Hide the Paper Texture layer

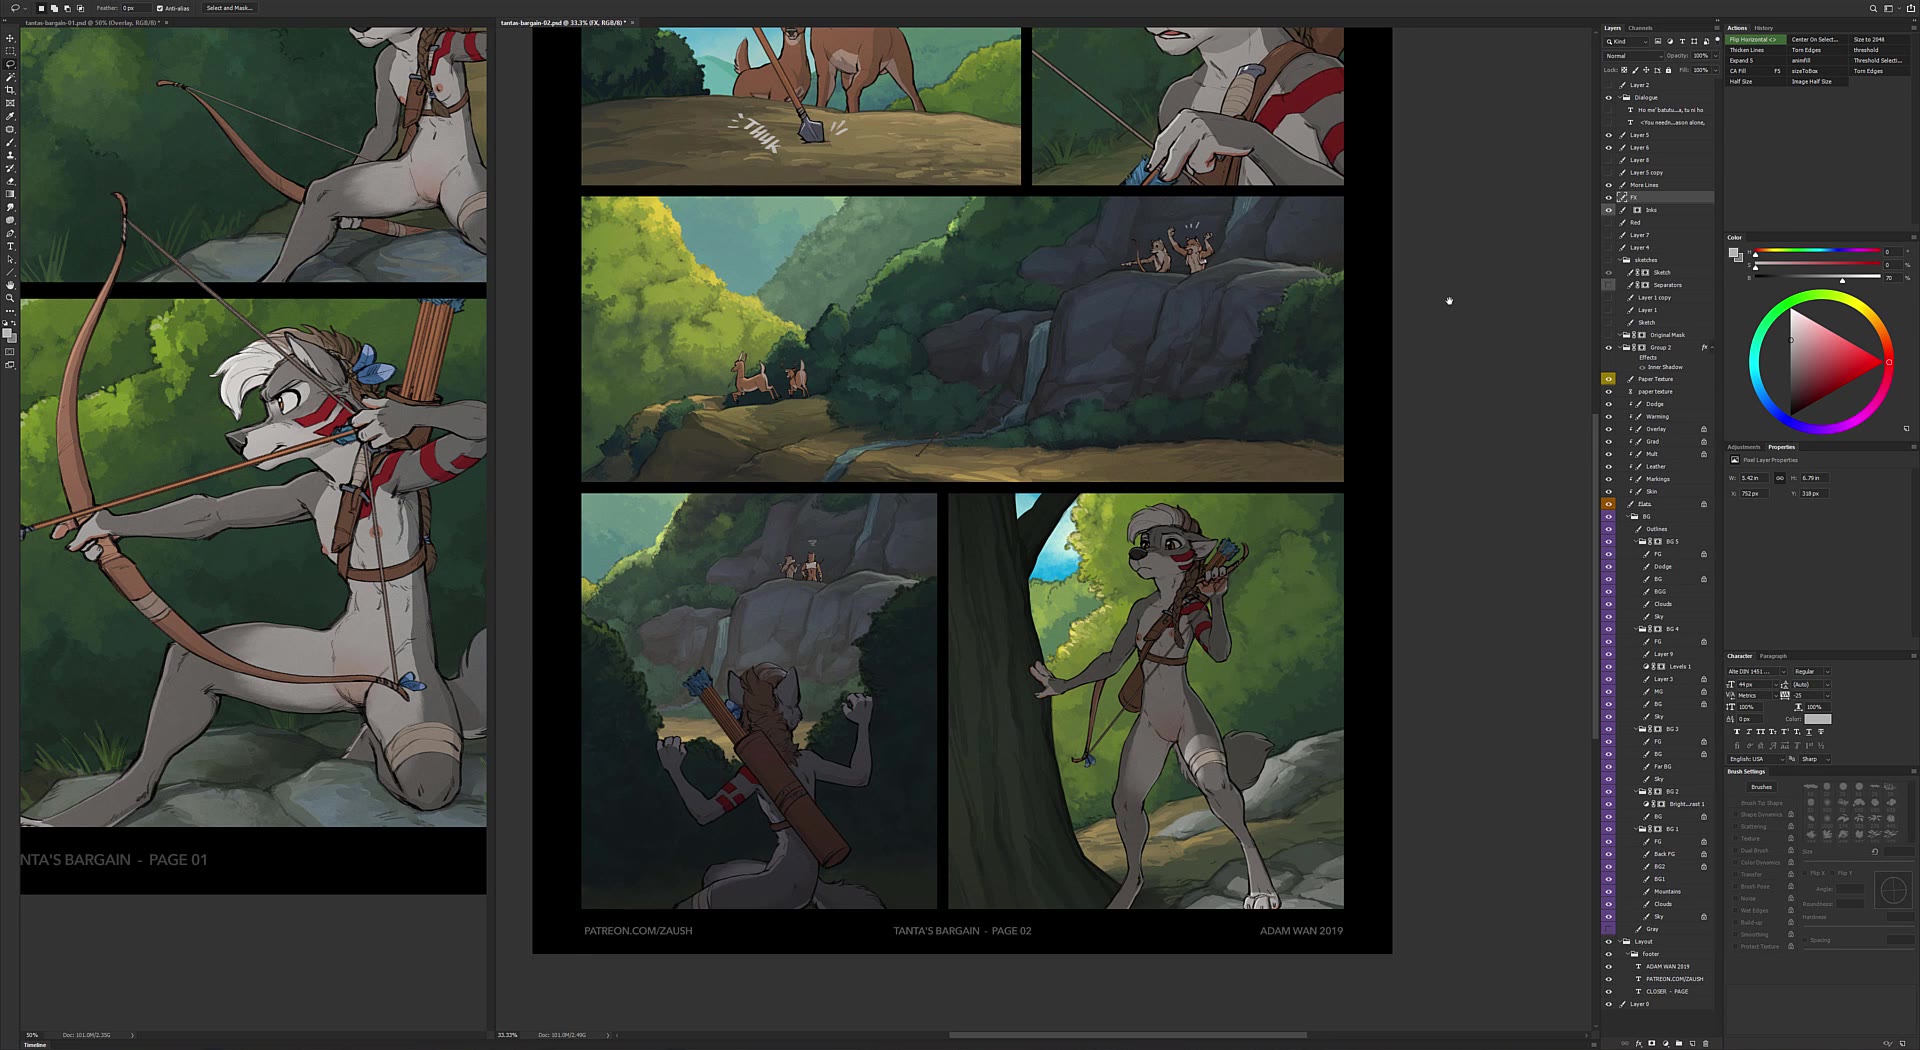[x=1609, y=379]
